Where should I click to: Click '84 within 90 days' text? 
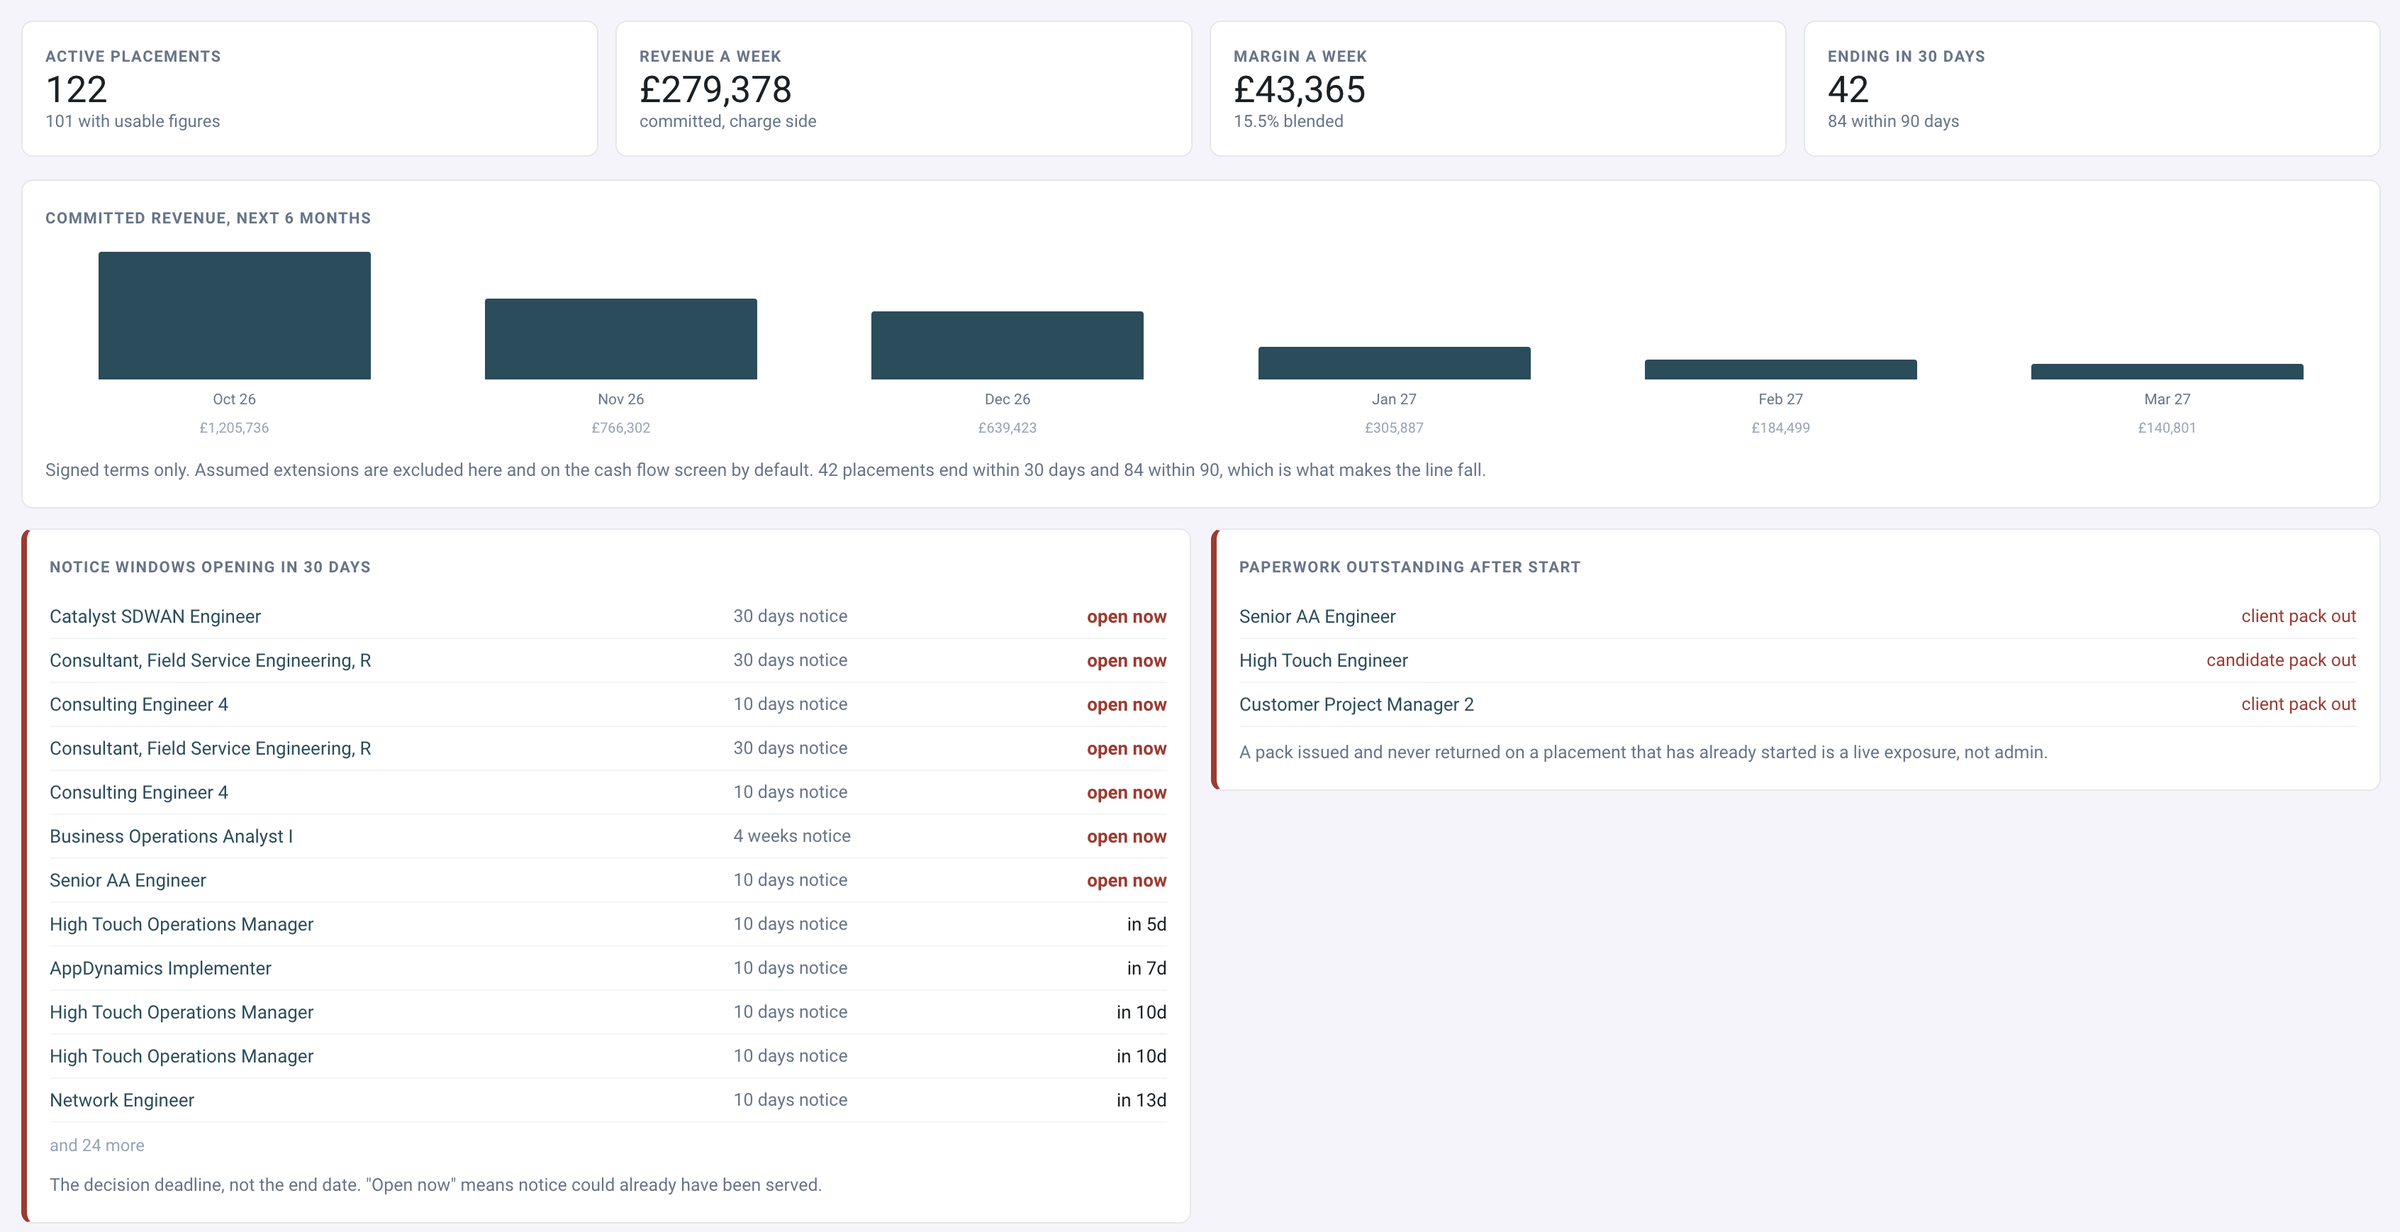[x=1893, y=122]
